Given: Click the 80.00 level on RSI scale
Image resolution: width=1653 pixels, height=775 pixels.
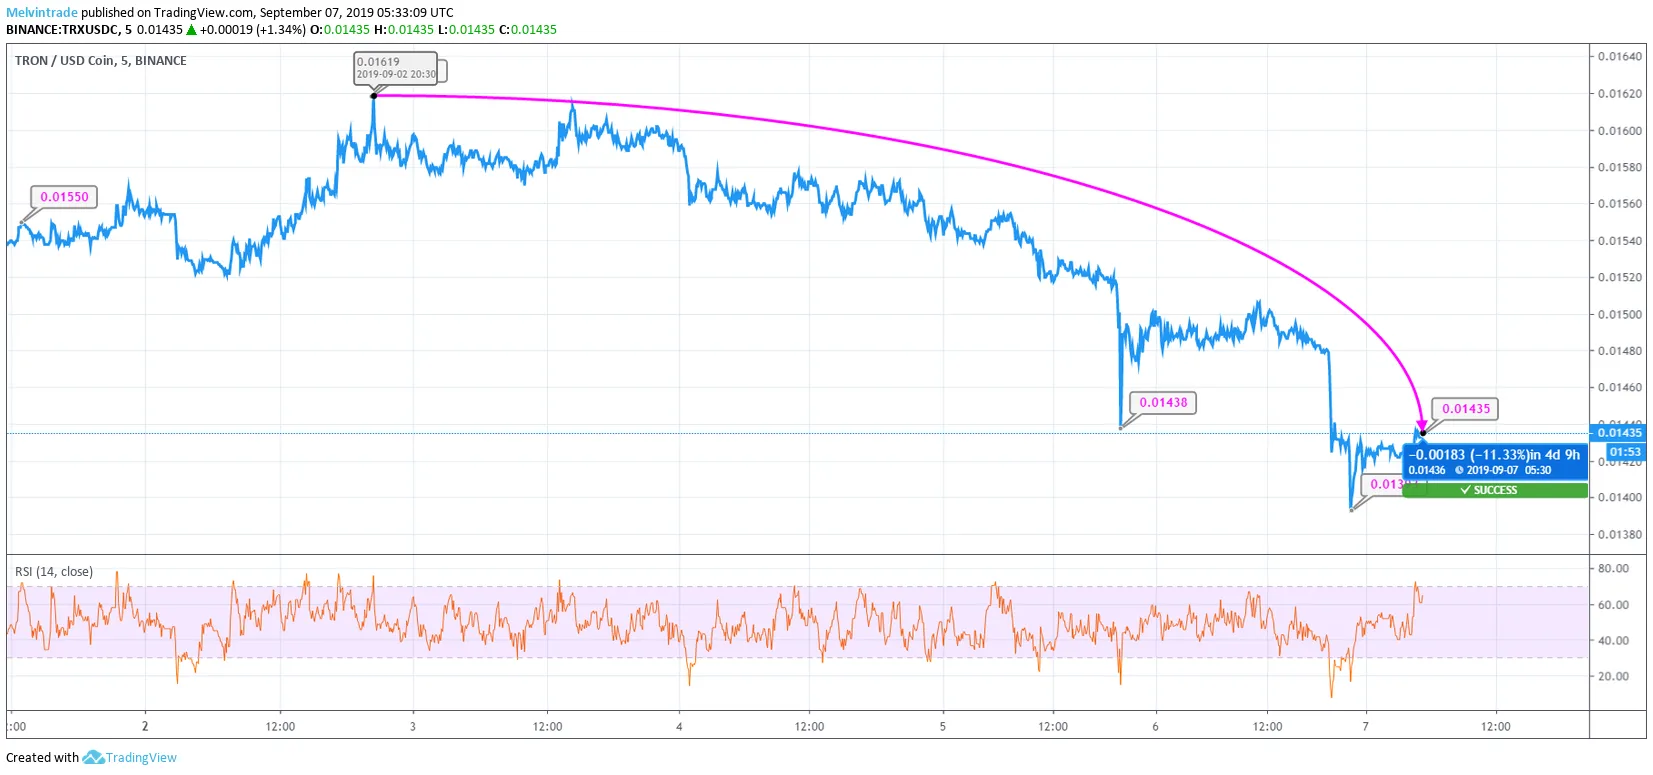Looking at the screenshot, I should pos(1613,568).
